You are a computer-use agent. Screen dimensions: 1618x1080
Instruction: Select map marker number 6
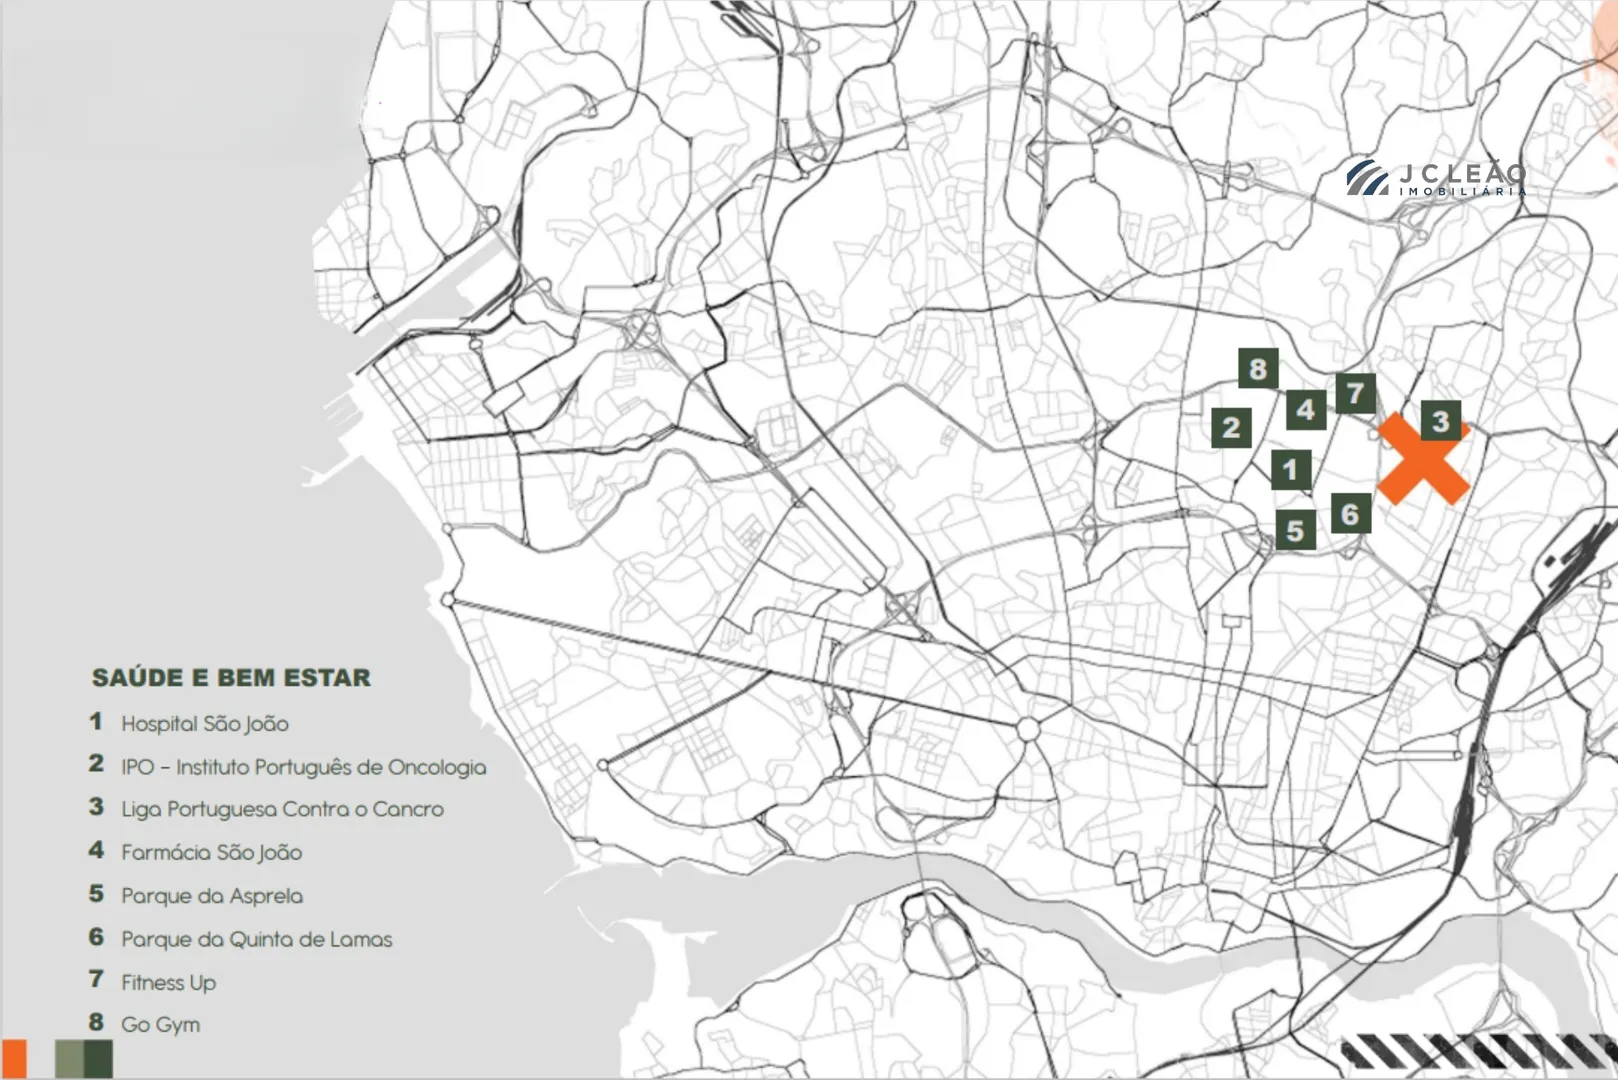point(1350,514)
